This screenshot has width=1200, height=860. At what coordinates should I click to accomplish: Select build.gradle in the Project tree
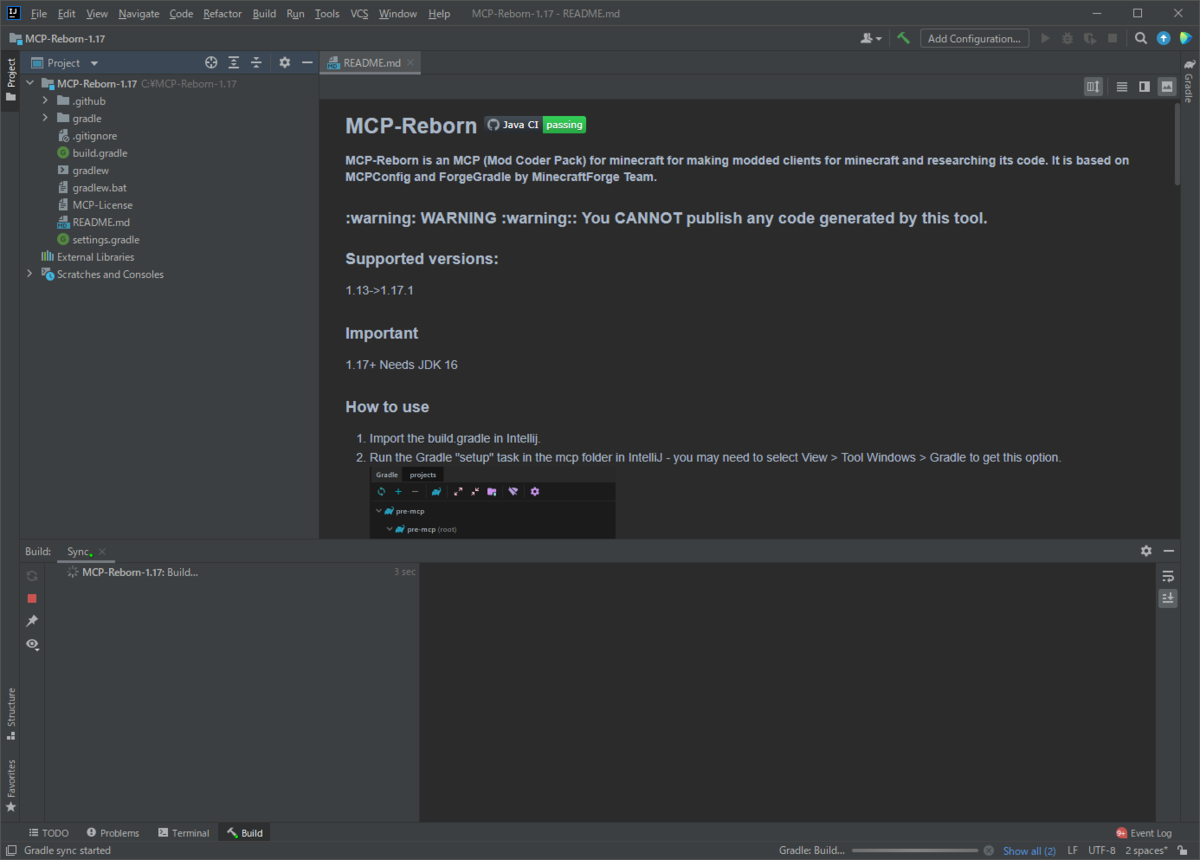tap(99, 153)
